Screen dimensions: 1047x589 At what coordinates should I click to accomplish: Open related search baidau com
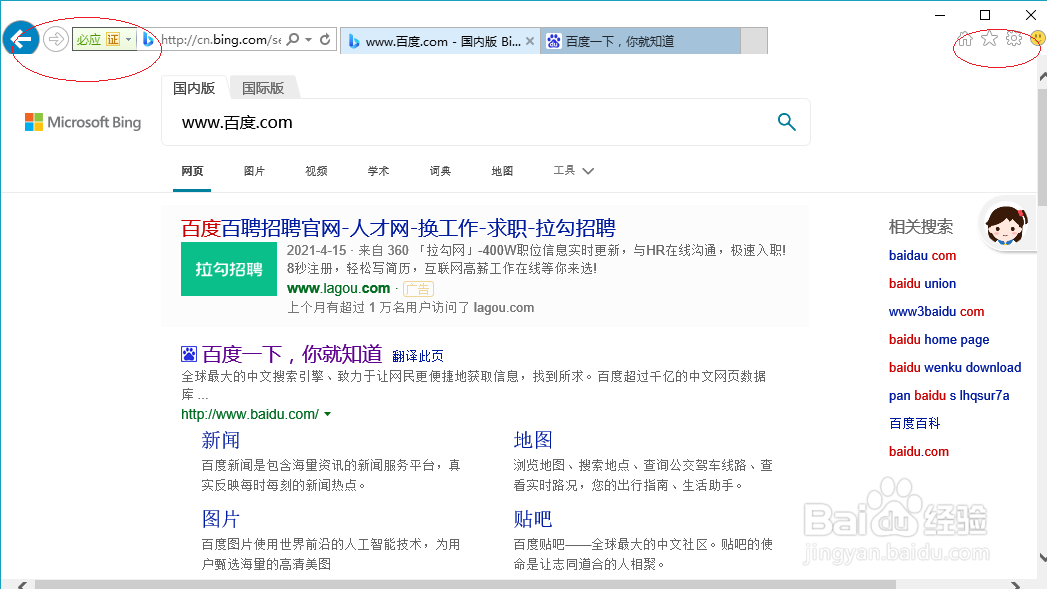click(x=922, y=256)
